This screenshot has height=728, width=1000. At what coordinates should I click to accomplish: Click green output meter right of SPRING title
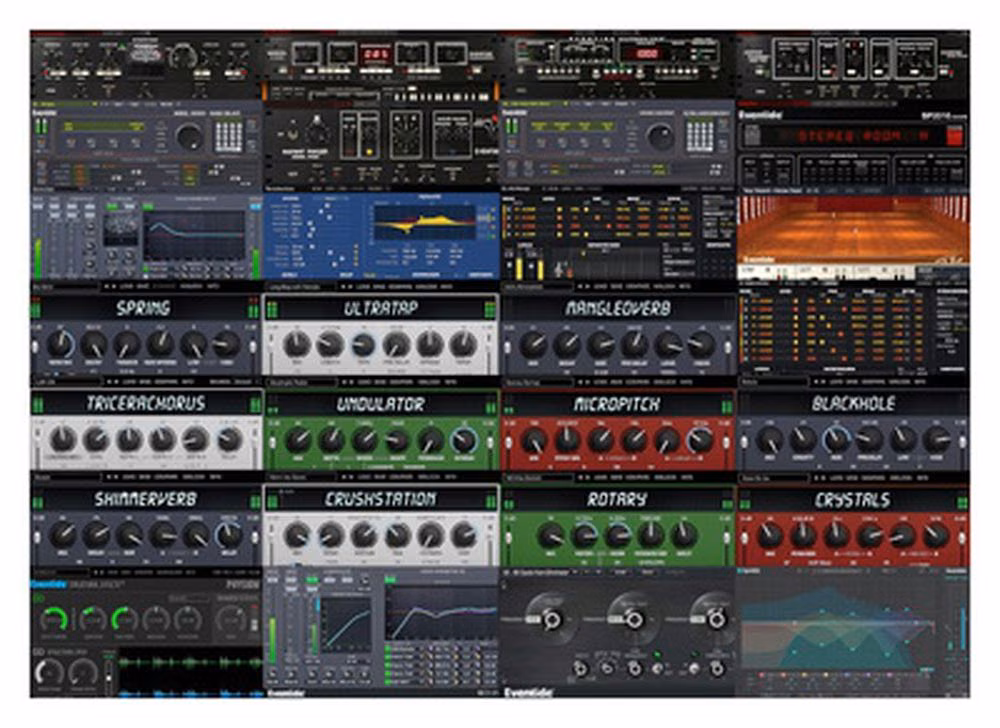click(x=254, y=309)
